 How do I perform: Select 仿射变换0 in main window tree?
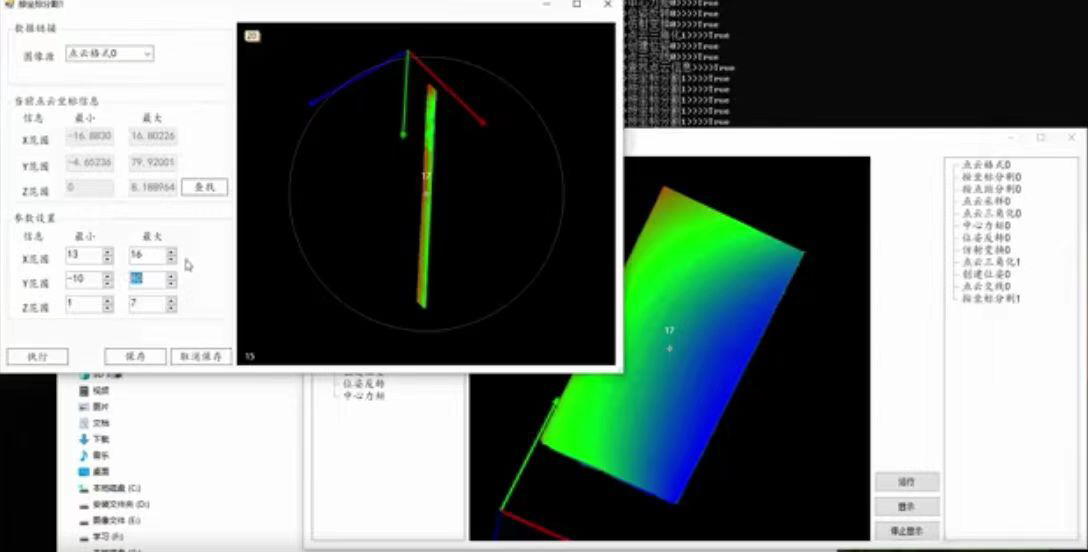pos(987,250)
